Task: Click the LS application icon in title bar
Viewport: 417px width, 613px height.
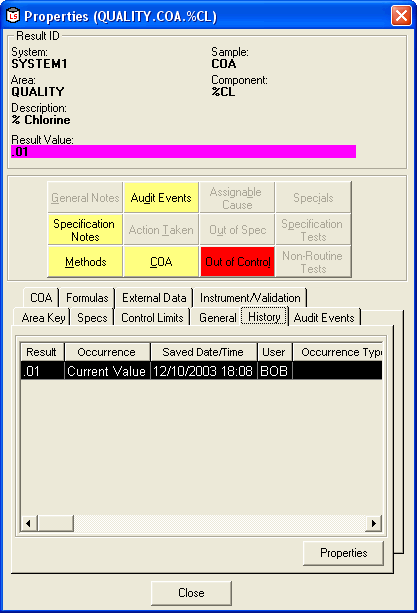Action: click(x=13, y=16)
